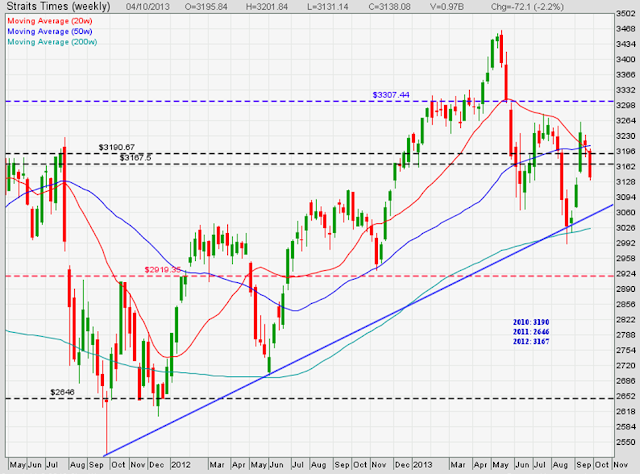Click price axis value "3230"
Screen dimensions: 640x474
click(x=625, y=136)
